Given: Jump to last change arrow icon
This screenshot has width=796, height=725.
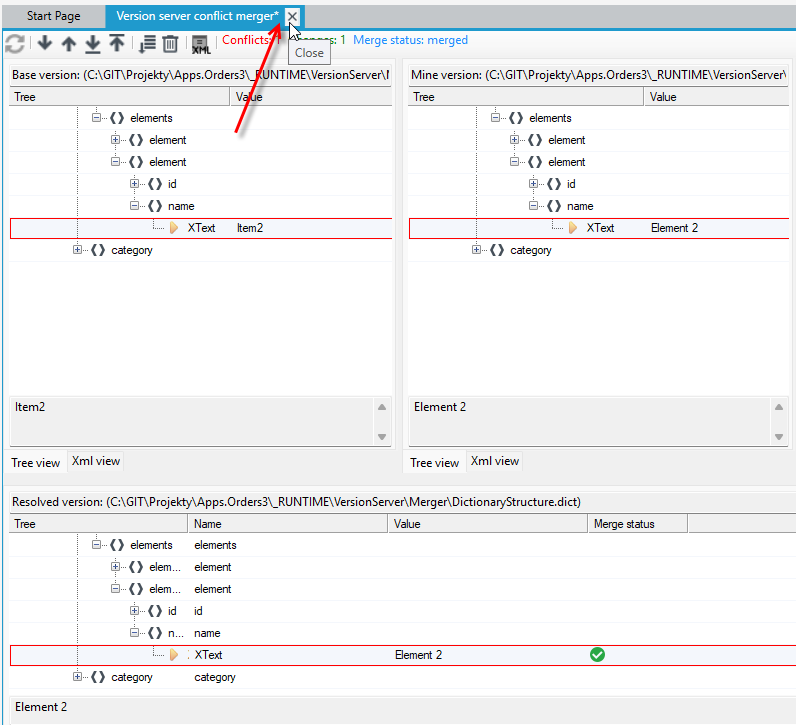Looking at the screenshot, I should click(x=92, y=44).
